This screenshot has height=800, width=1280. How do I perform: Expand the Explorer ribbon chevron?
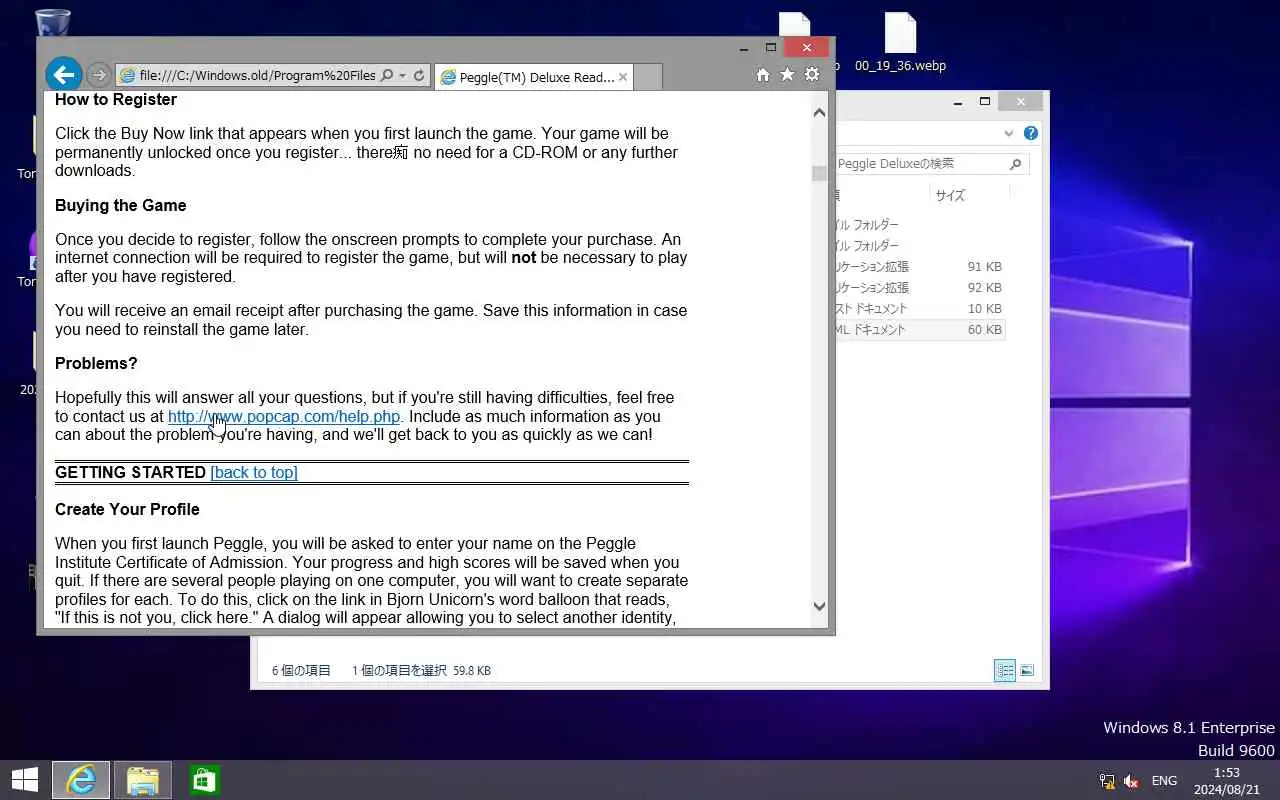coord(1009,133)
